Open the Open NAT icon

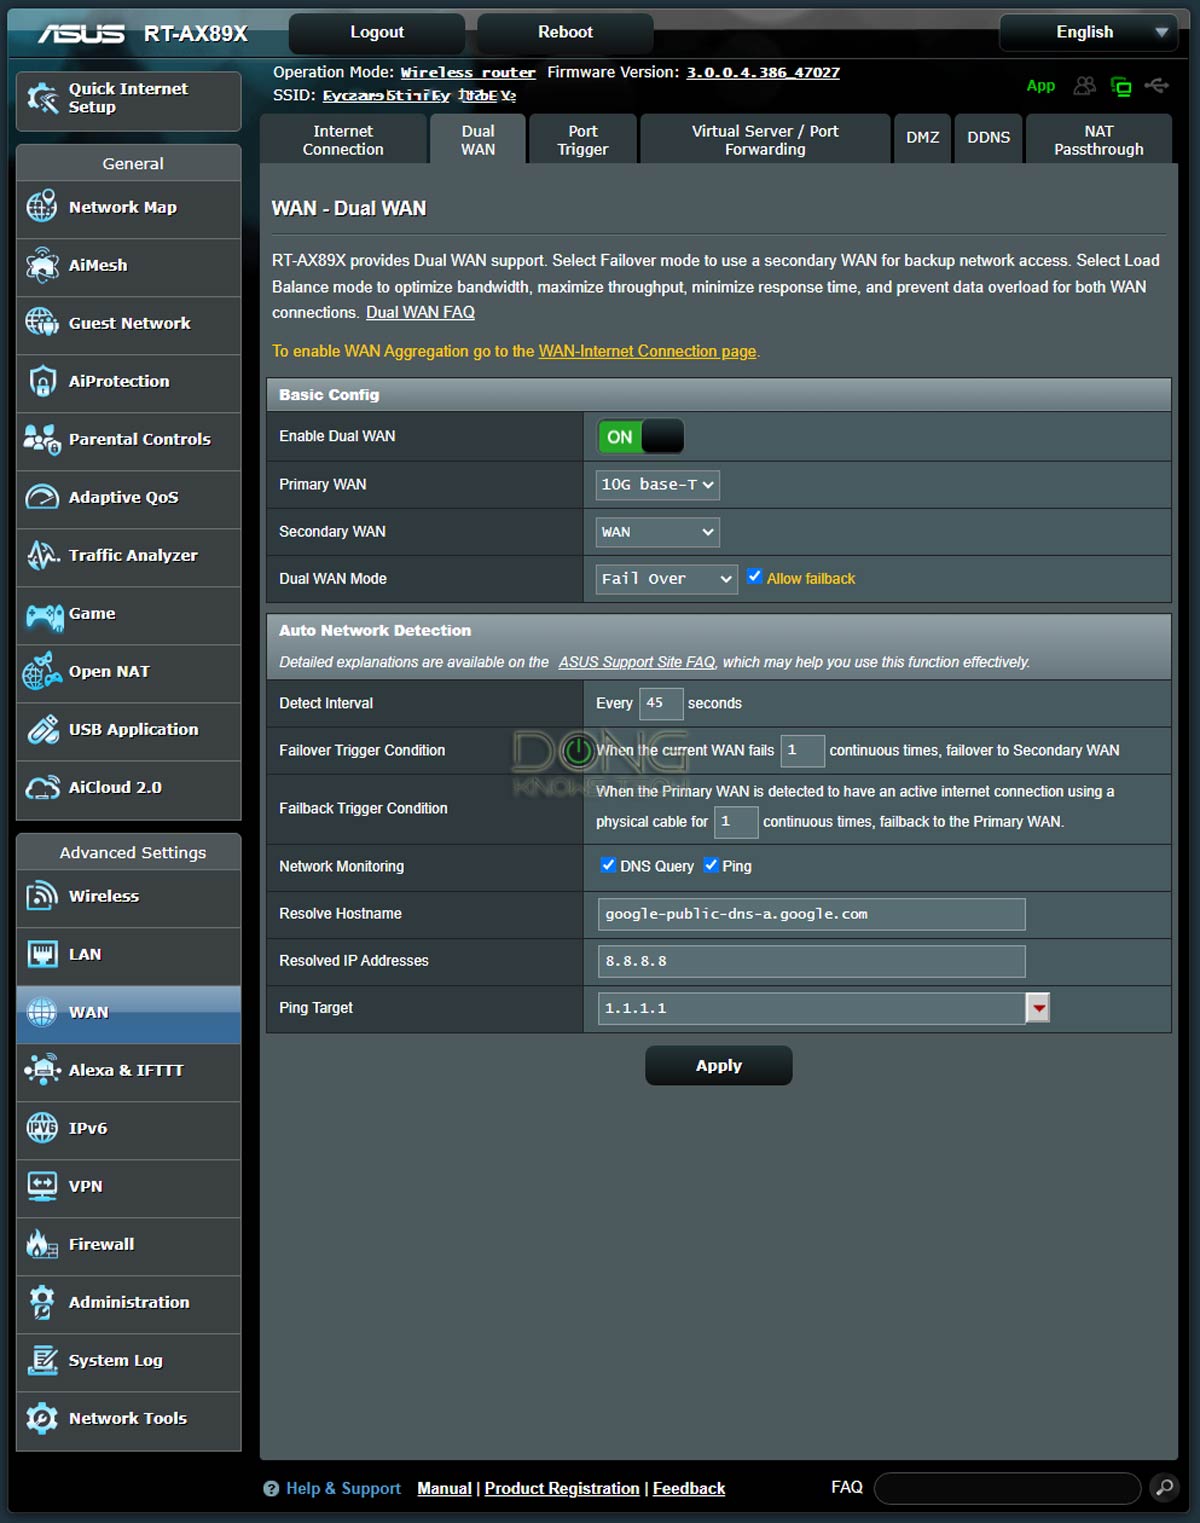click(x=42, y=671)
